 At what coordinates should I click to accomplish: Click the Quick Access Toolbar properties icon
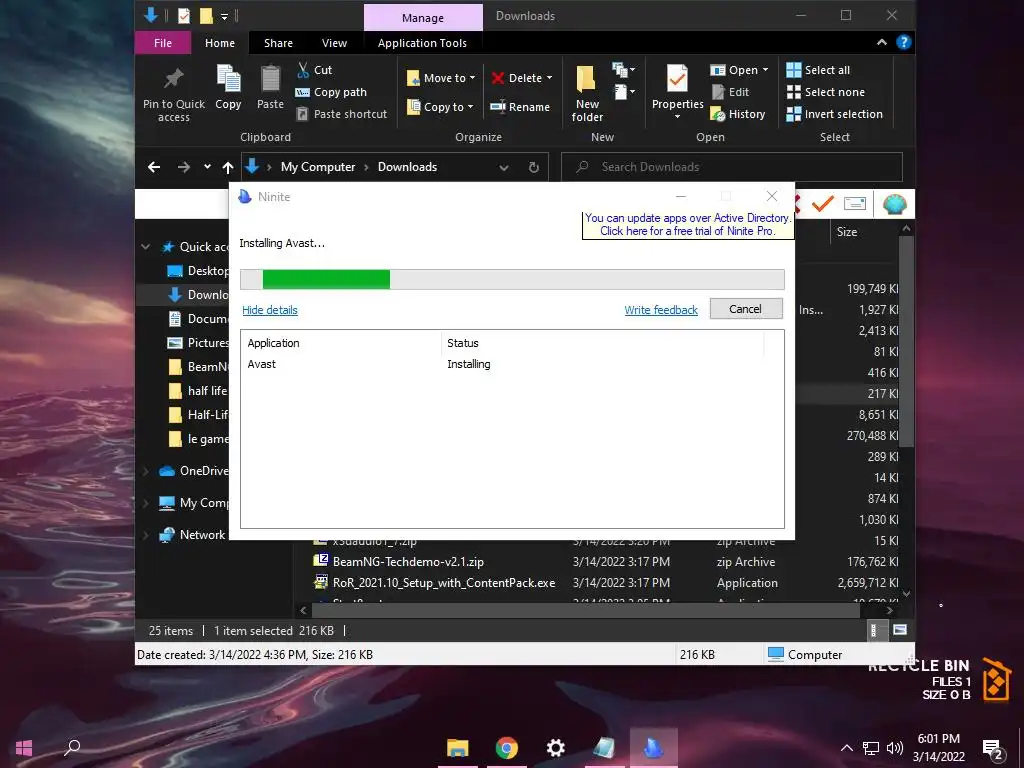(184, 16)
